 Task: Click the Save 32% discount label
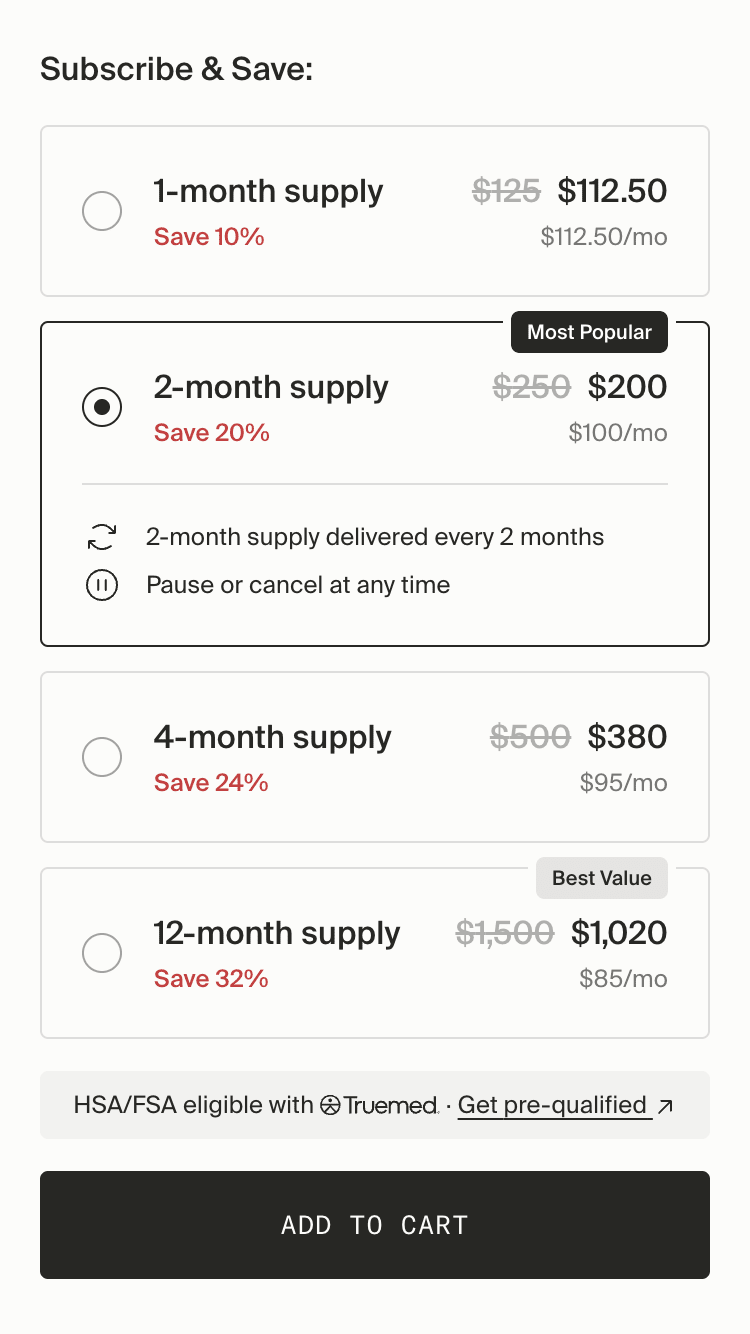pyautogui.click(x=211, y=978)
